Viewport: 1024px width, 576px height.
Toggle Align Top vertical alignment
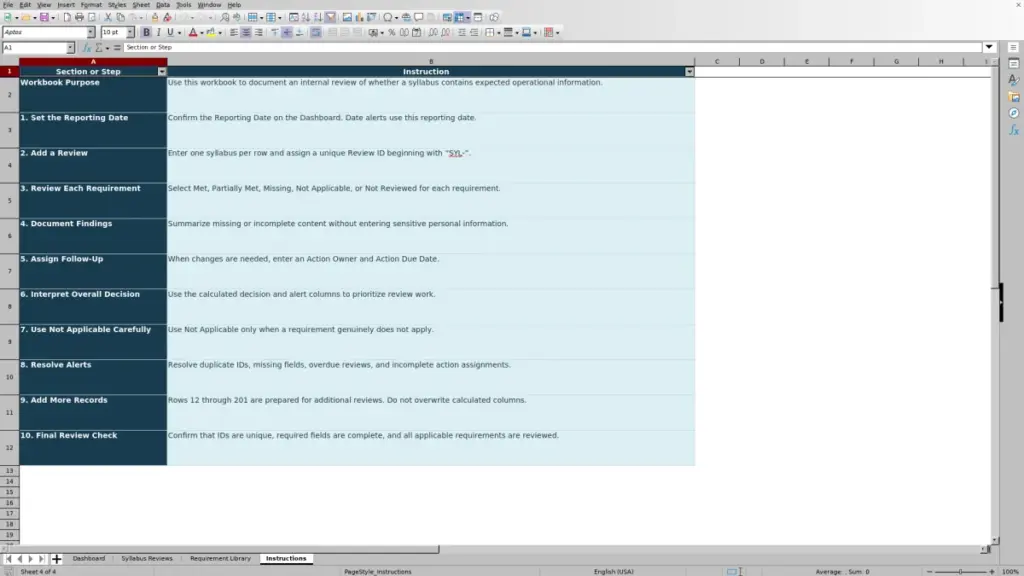(274, 32)
